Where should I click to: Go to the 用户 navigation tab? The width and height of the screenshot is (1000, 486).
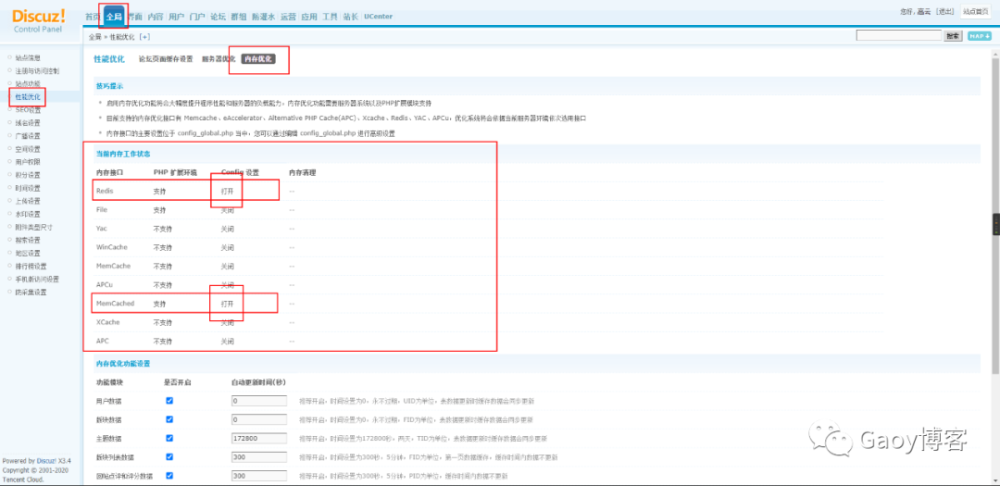click(x=176, y=17)
